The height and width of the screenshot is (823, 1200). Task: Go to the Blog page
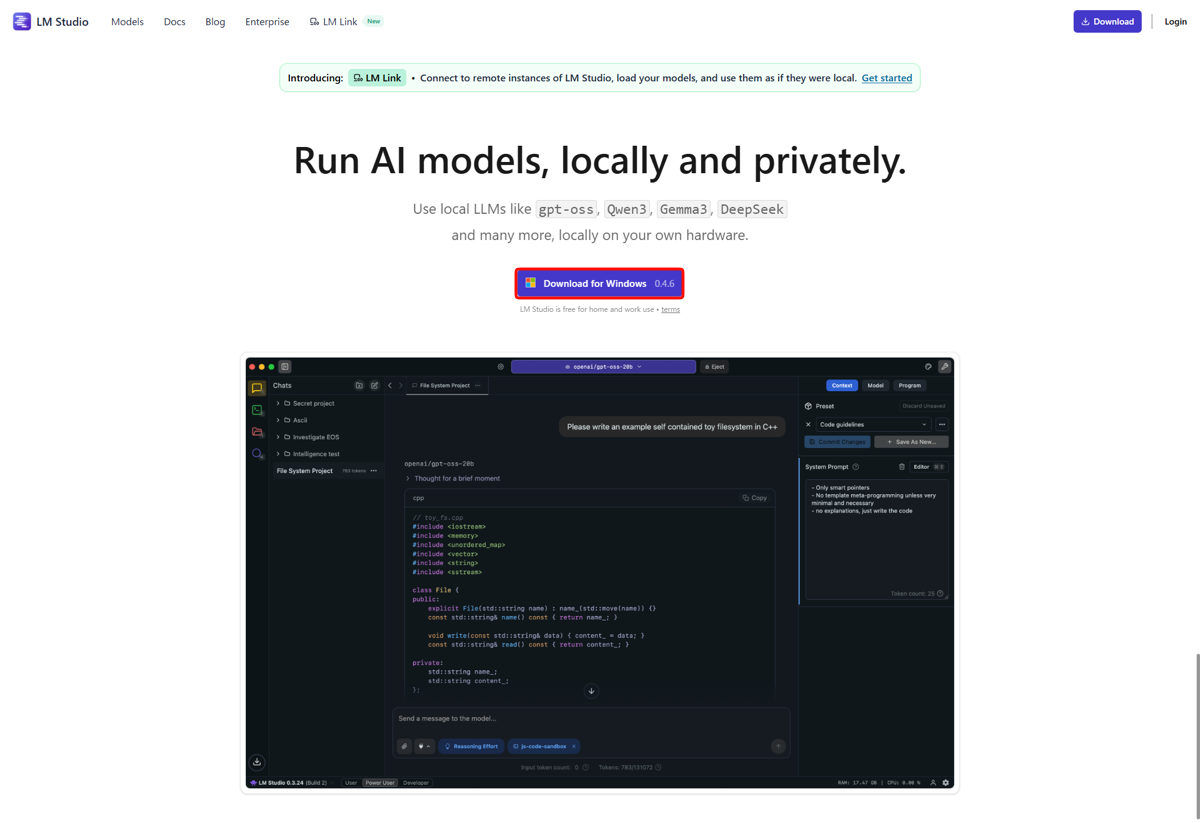(x=215, y=21)
